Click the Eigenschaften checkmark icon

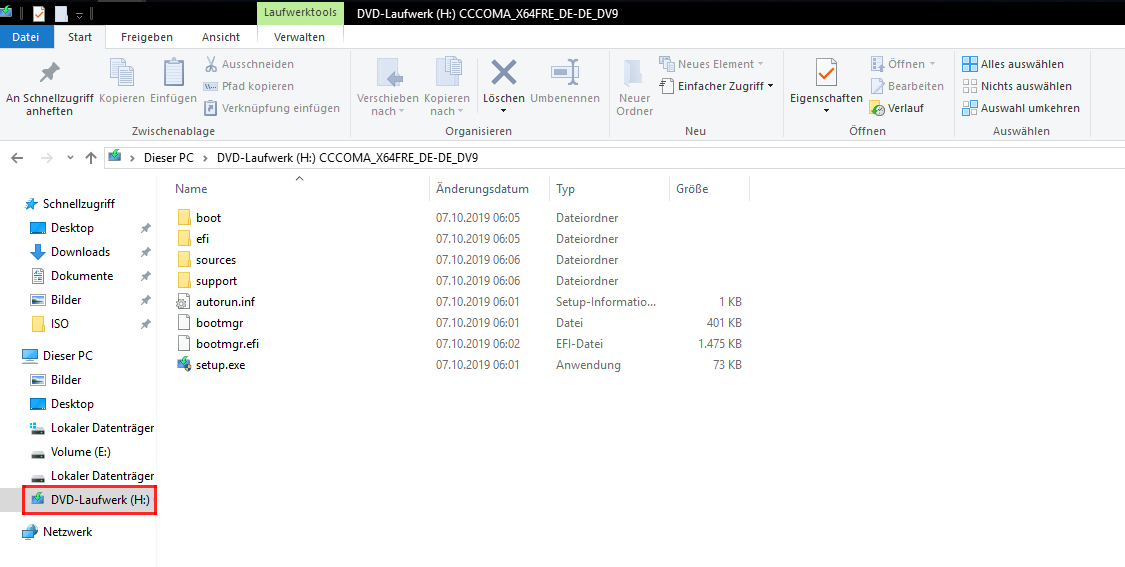point(827,72)
